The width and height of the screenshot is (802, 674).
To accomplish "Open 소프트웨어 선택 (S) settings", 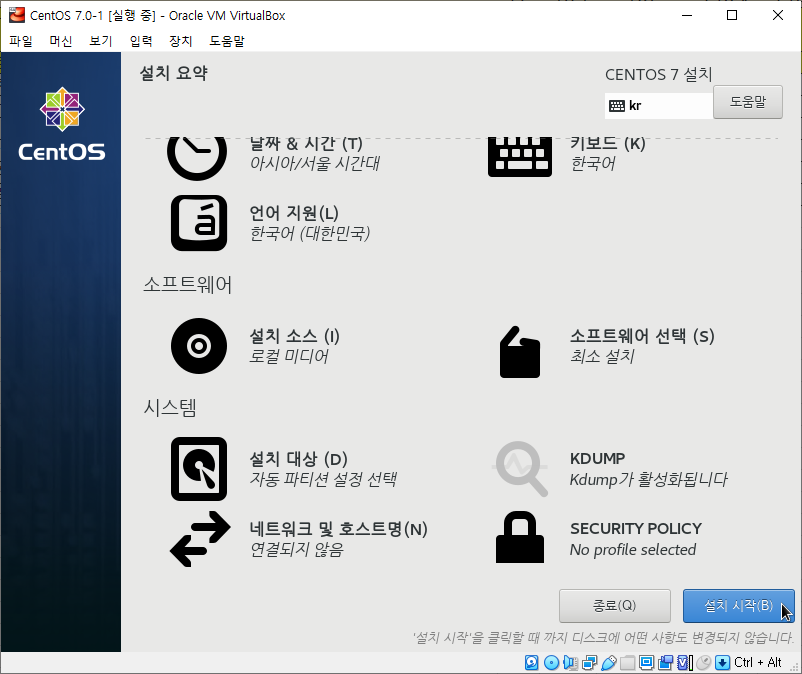I will (642, 336).
